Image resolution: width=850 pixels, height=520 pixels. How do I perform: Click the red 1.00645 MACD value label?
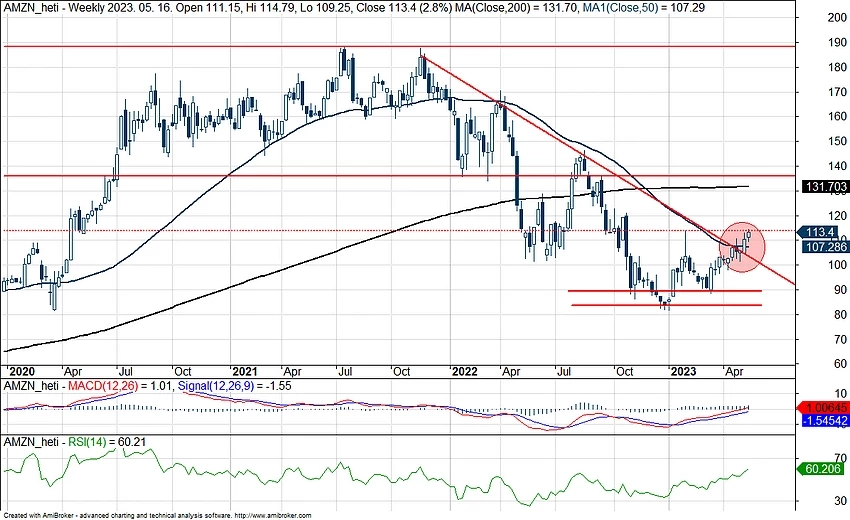click(x=823, y=407)
